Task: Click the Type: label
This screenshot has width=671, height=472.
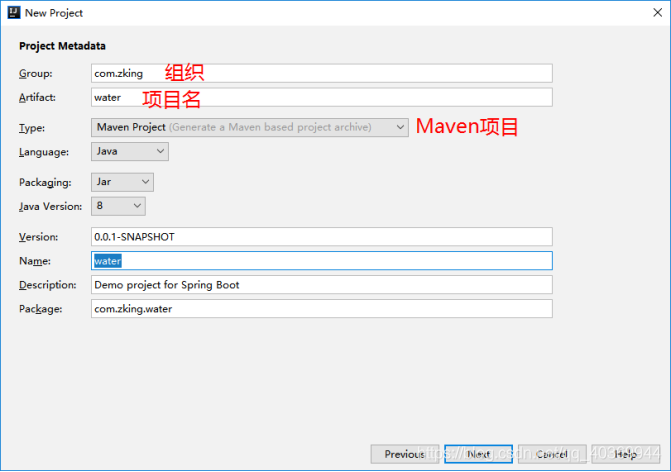Action: point(32,128)
